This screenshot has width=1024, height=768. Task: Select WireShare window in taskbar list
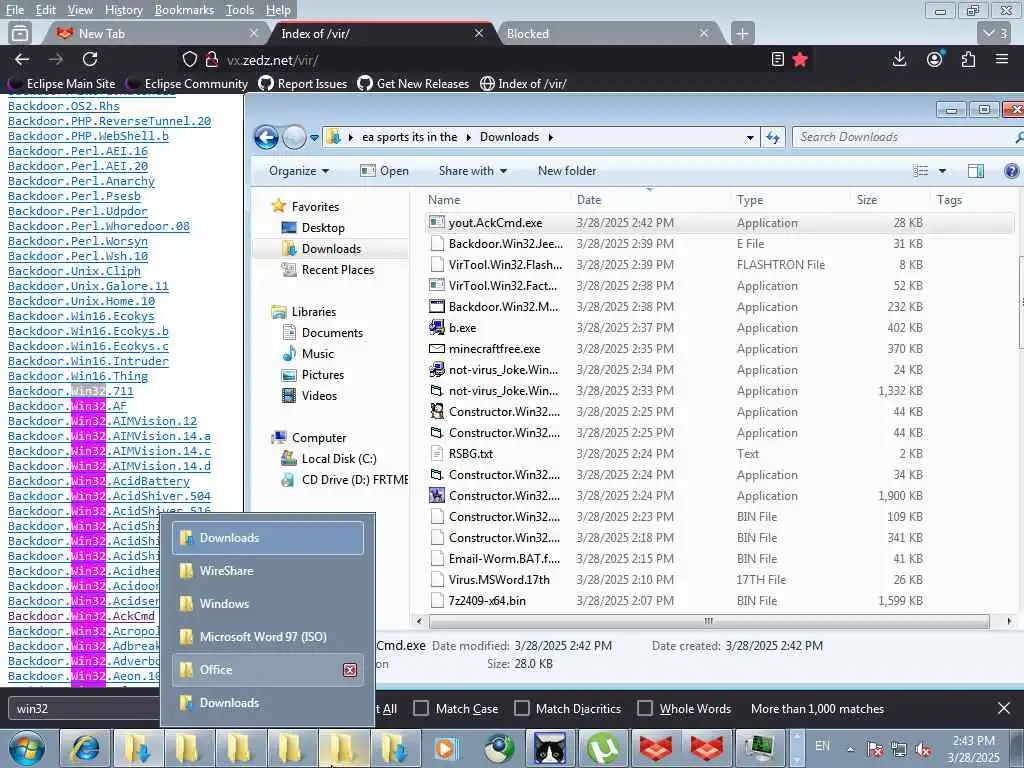tap(268, 571)
